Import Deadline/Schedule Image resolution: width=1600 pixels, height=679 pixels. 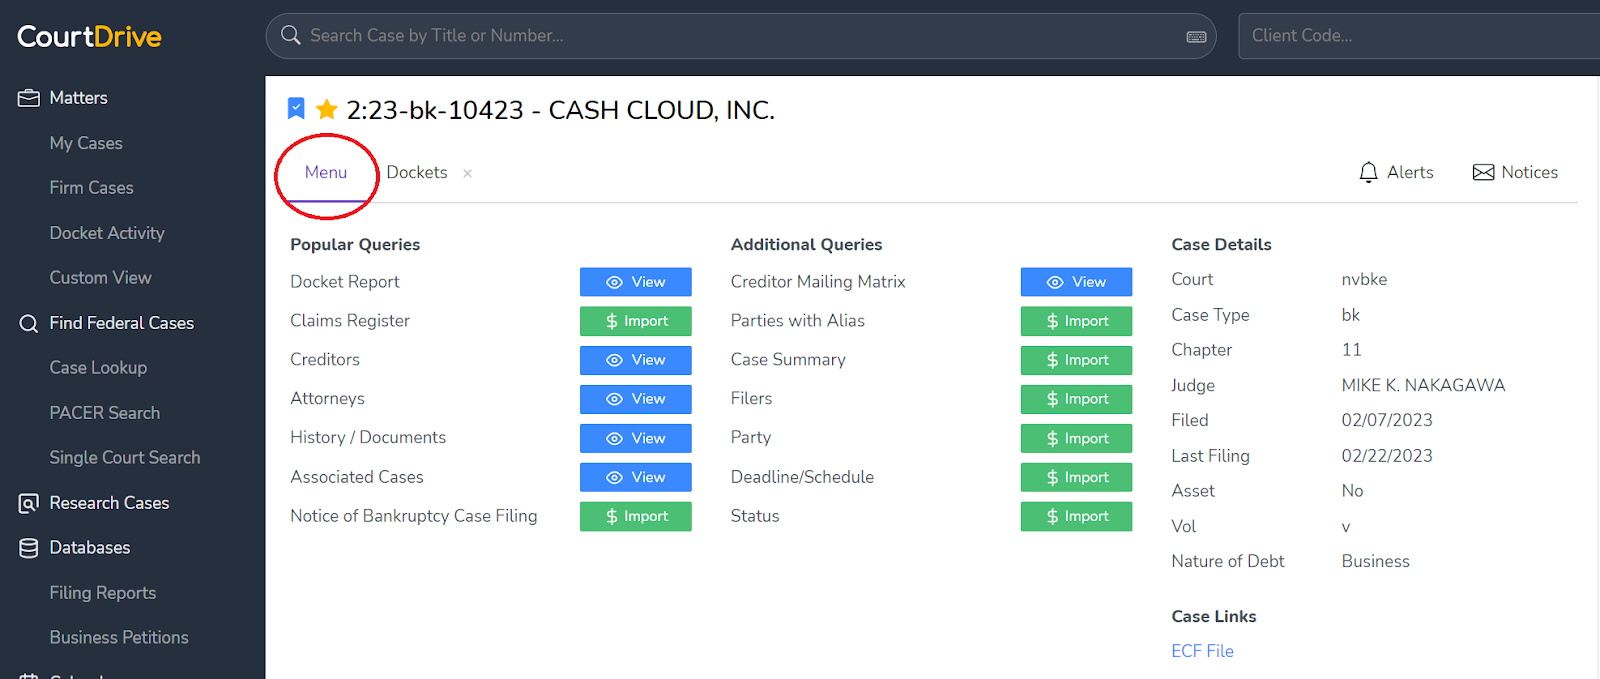(1076, 477)
